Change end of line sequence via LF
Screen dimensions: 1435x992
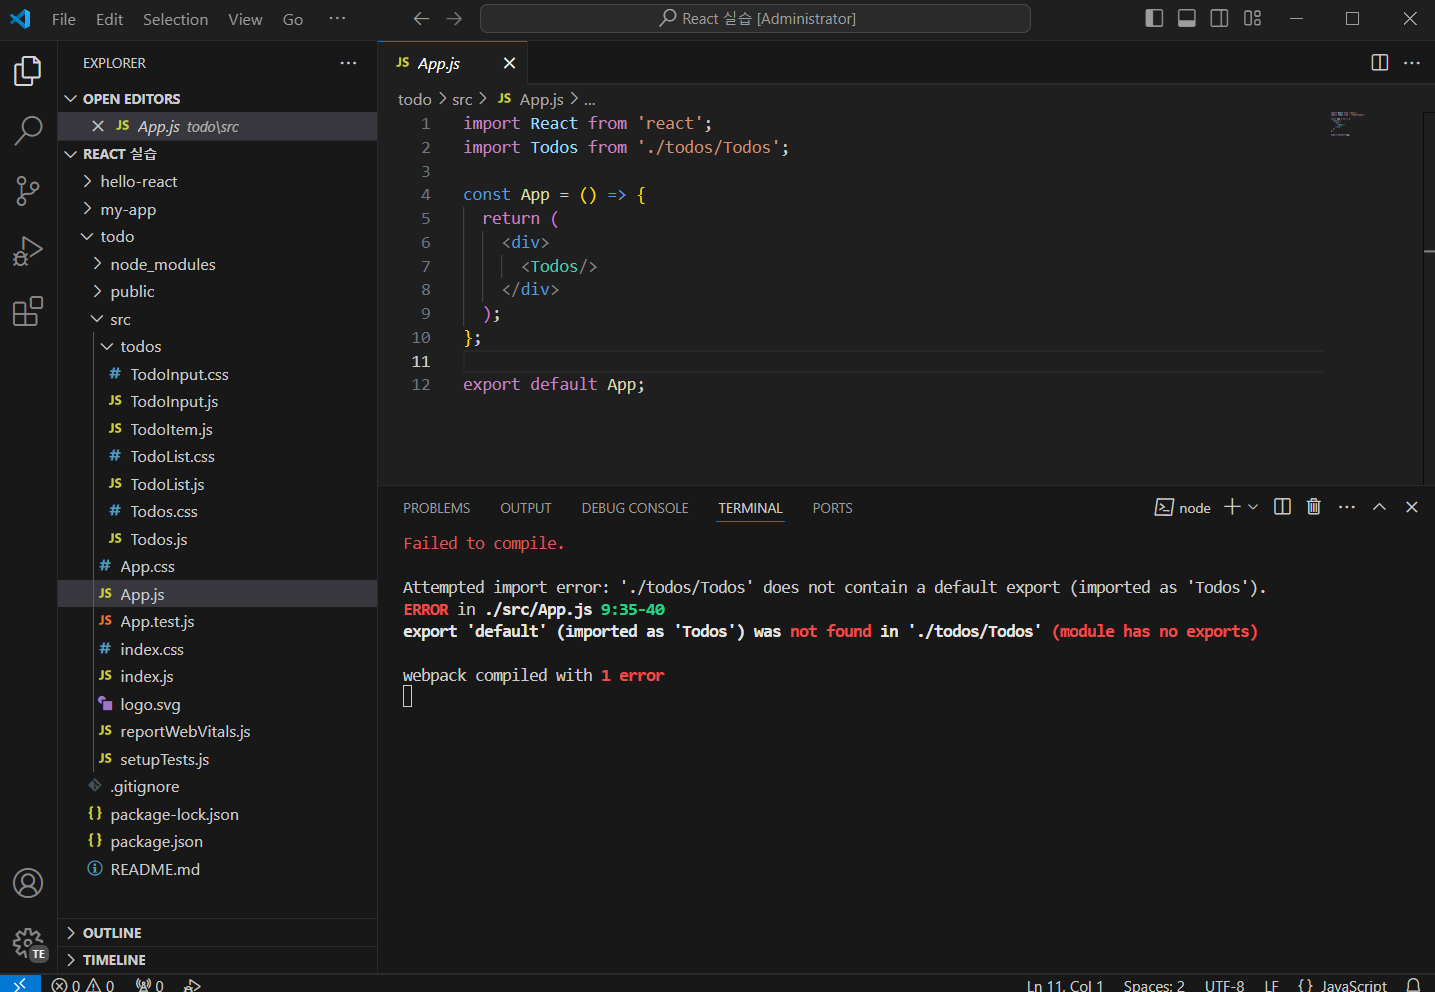[x=1272, y=985]
